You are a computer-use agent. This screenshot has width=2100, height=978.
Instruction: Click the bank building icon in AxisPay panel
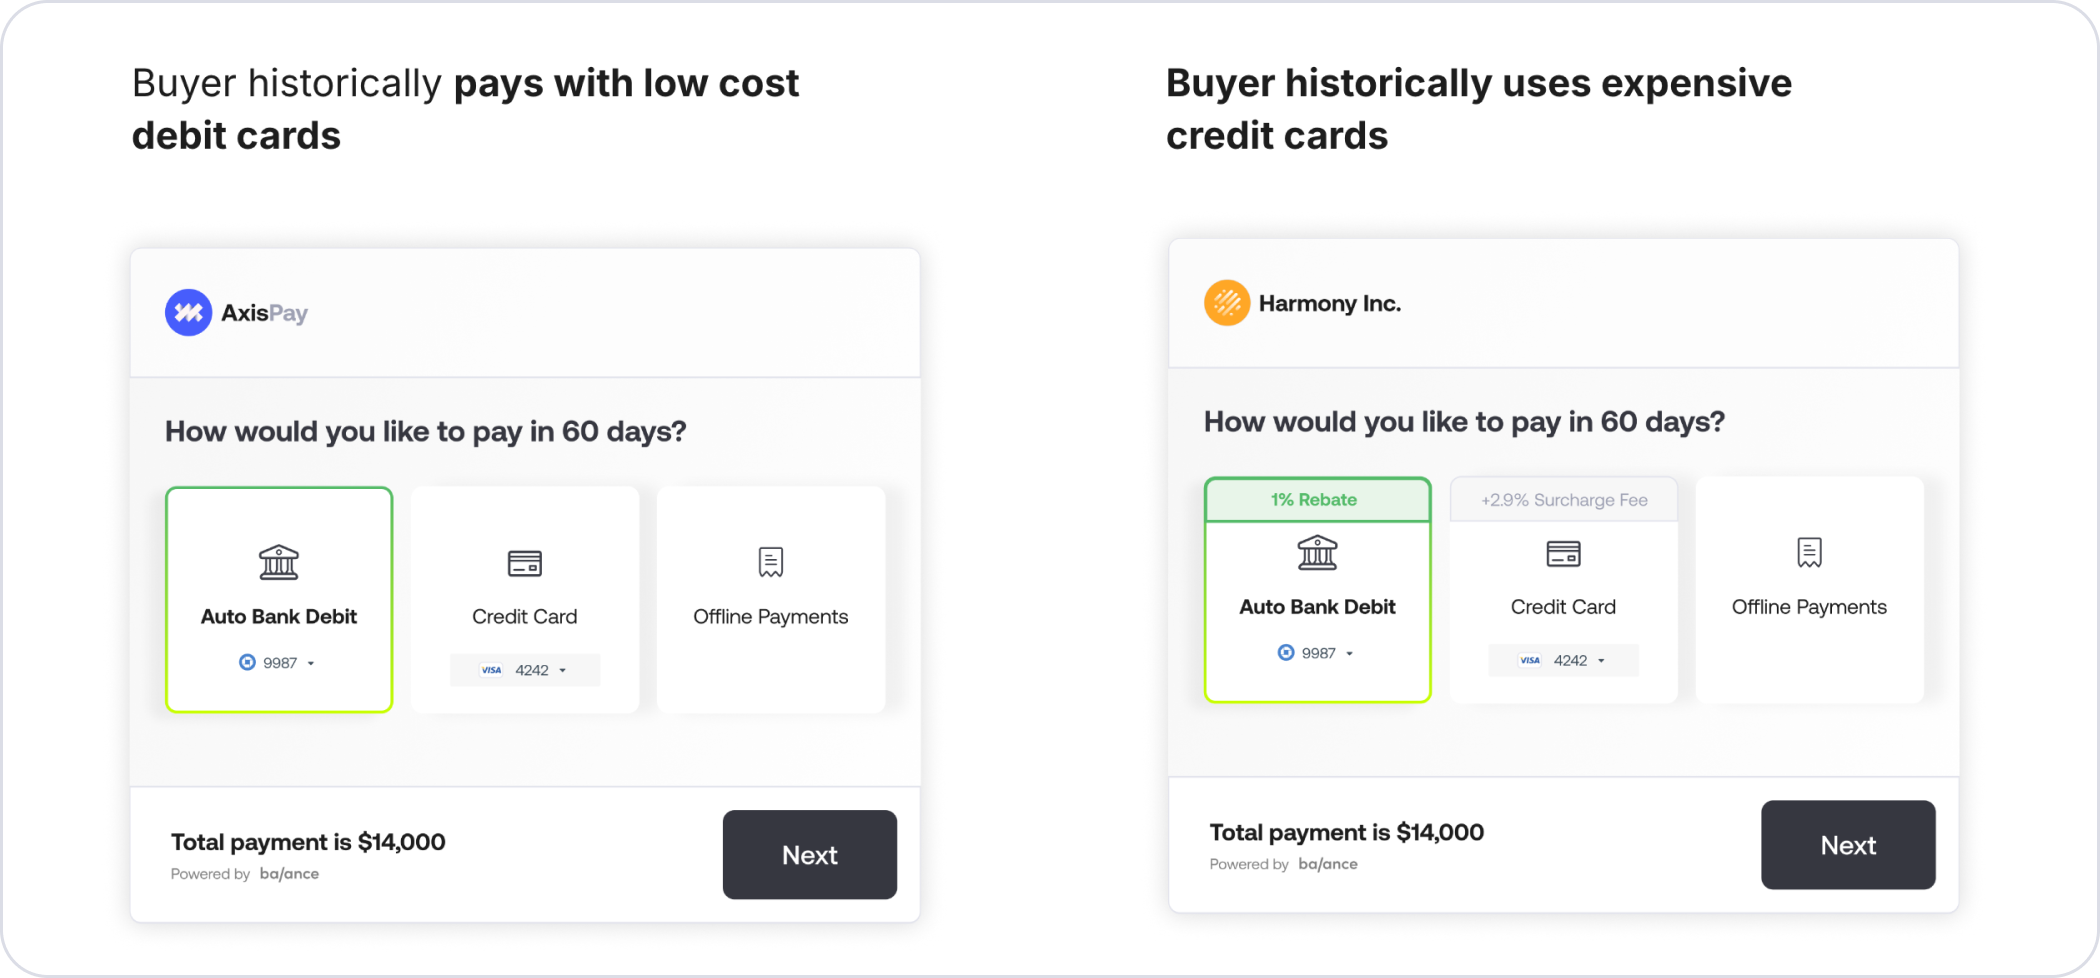point(279,562)
